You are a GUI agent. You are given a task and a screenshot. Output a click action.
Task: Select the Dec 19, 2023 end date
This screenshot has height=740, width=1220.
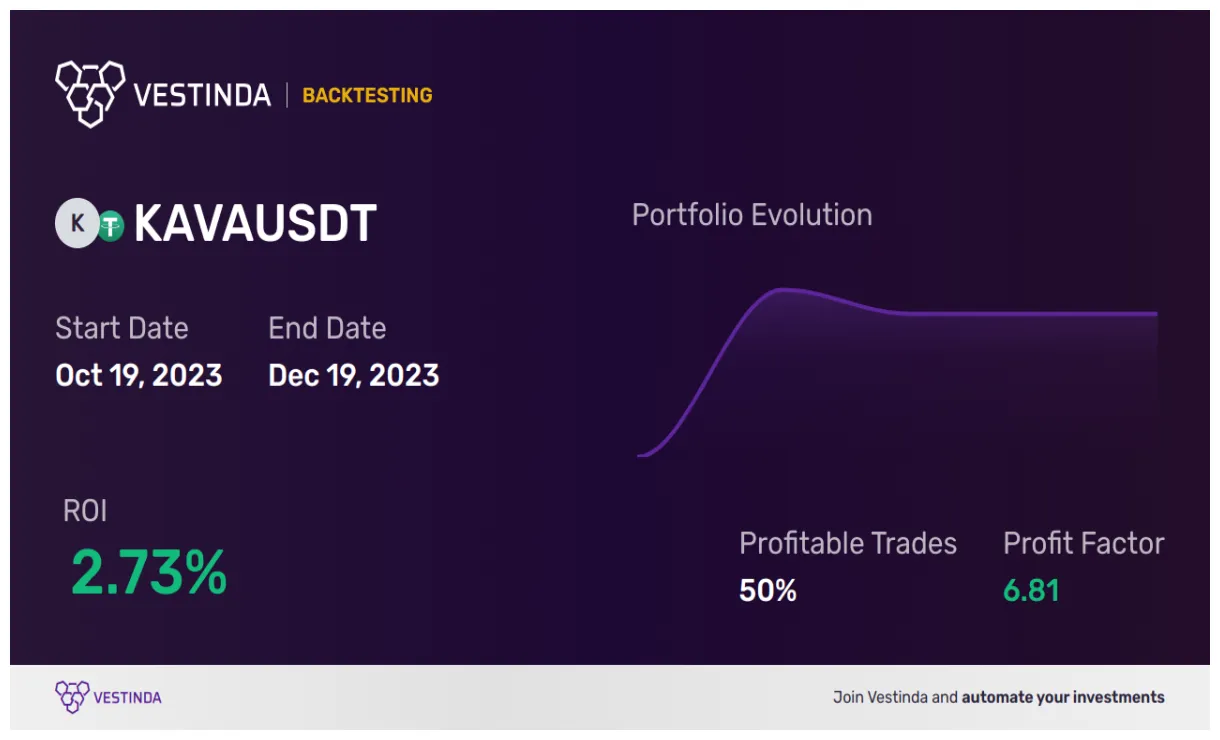pyautogui.click(x=354, y=375)
